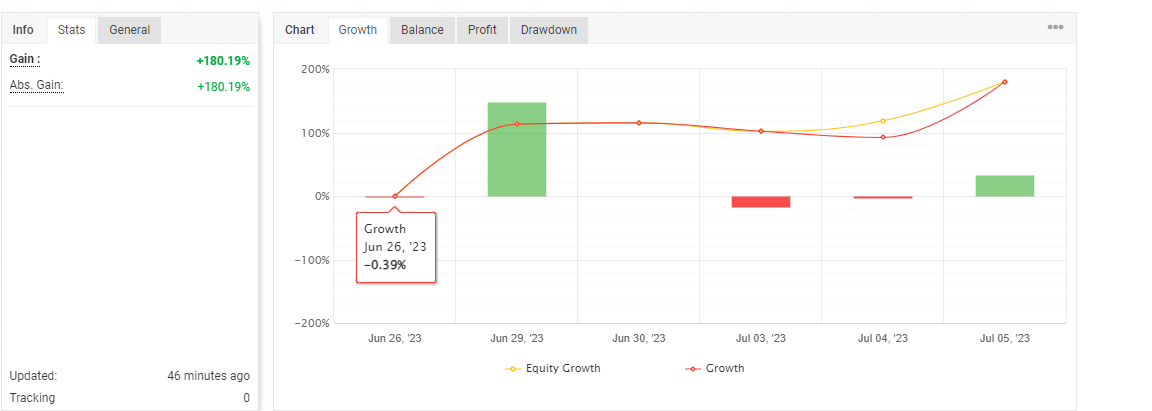This screenshot has width=1152, height=411.
Task: Click the Abs. Gain label link
Action: (37, 86)
